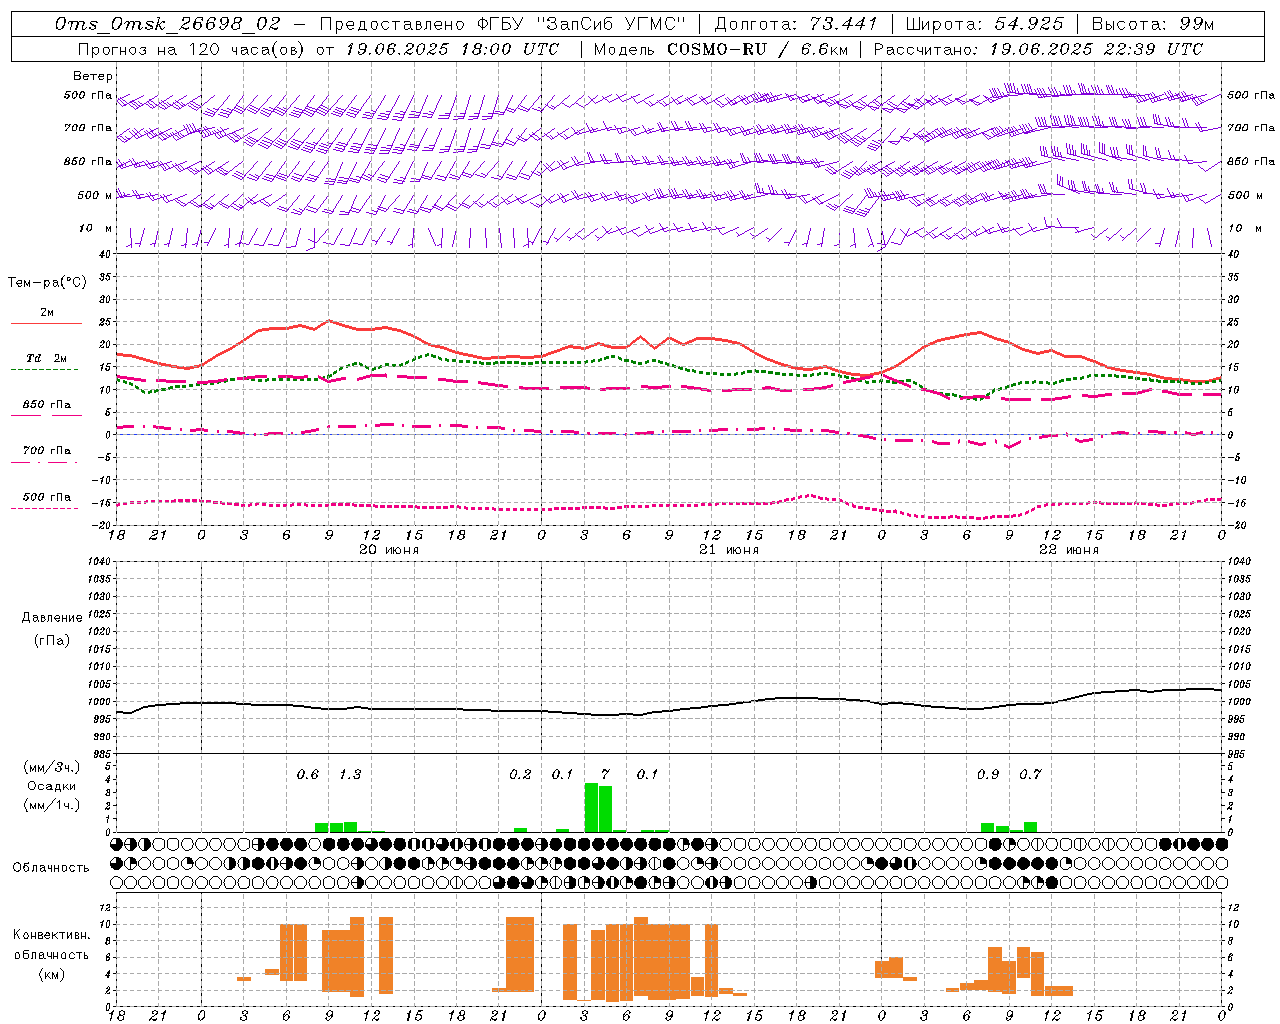1280x1024 pixels.
Task: Click the dashed line sample under Td 2м
Action: [45, 369]
